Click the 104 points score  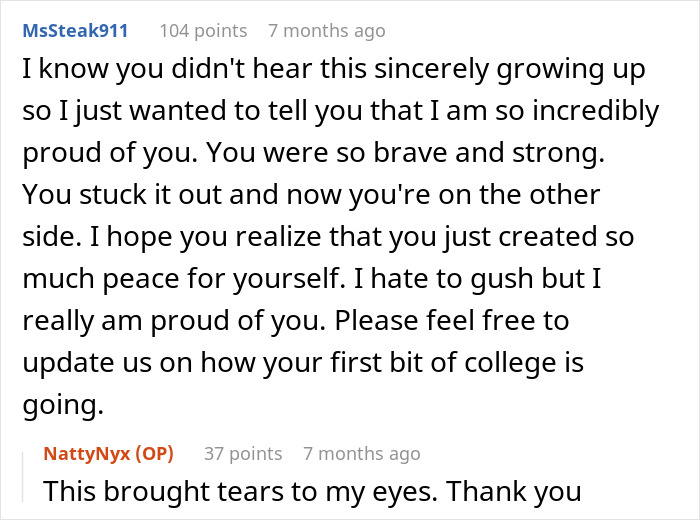tap(203, 30)
